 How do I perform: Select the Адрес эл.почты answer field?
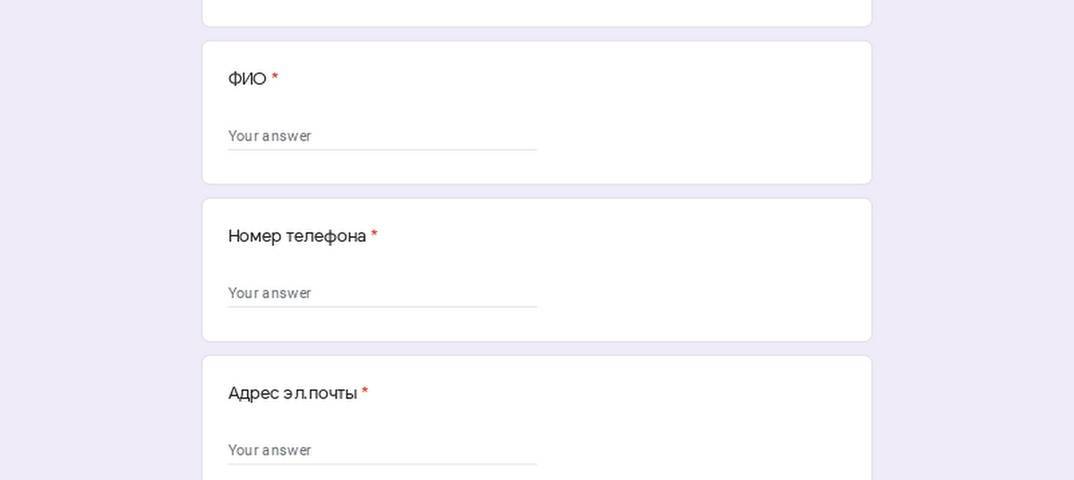382,450
